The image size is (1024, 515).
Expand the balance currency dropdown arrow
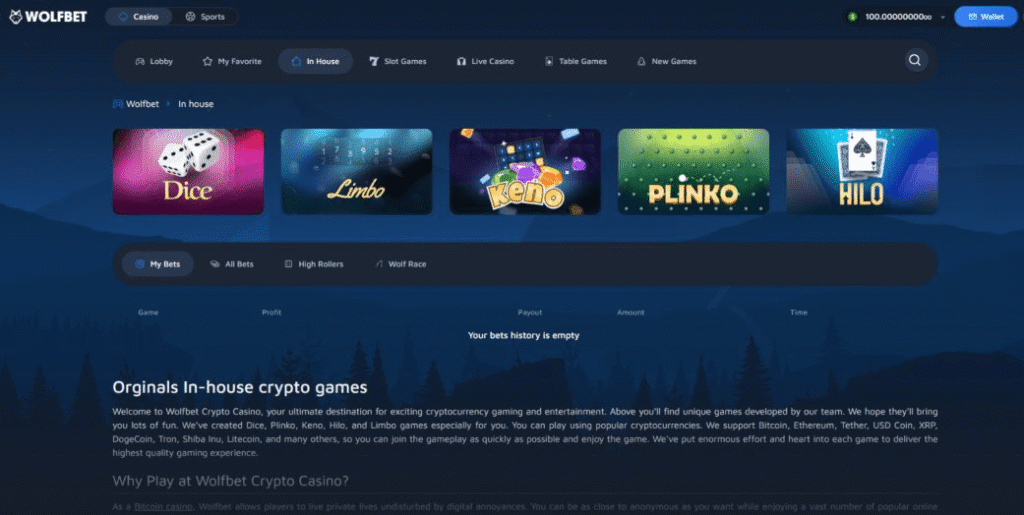pyautogui.click(x=942, y=18)
